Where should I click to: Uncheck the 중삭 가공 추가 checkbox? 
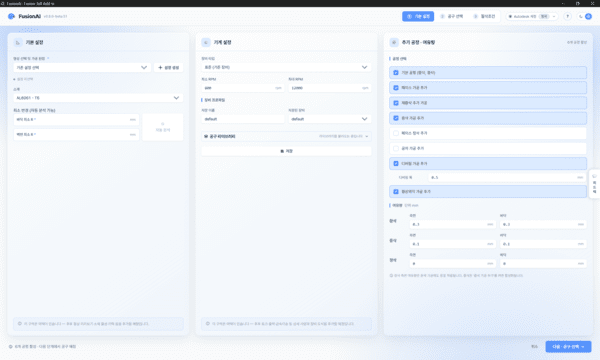pos(396,118)
